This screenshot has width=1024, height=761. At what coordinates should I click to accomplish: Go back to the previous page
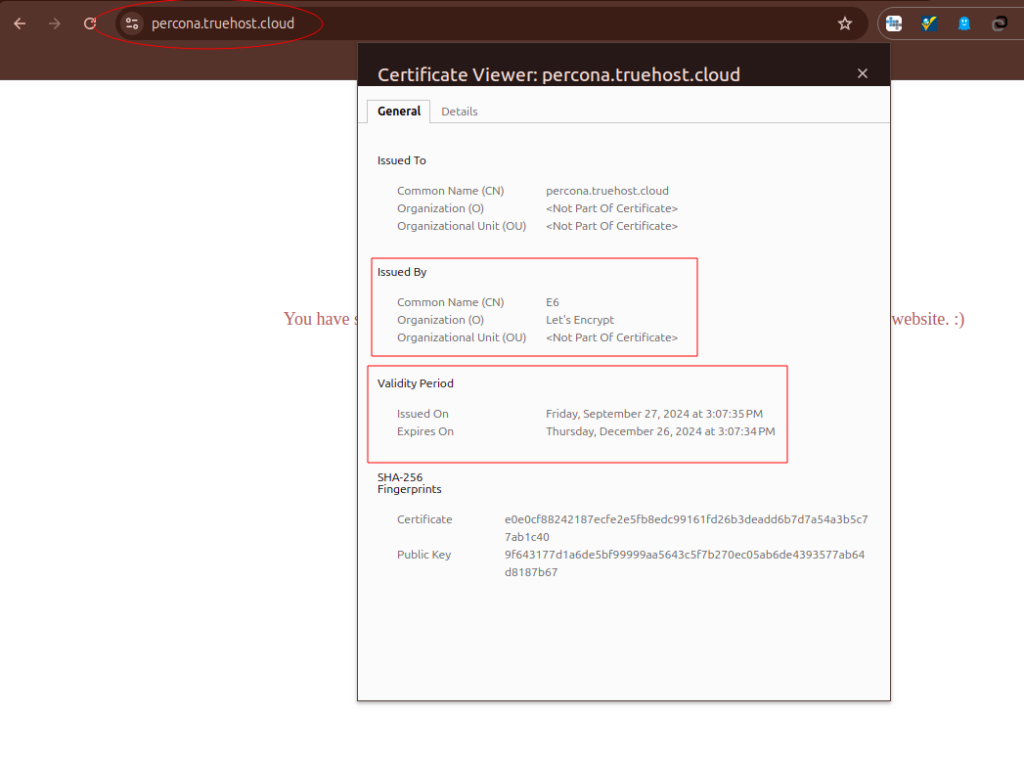coord(20,24)
